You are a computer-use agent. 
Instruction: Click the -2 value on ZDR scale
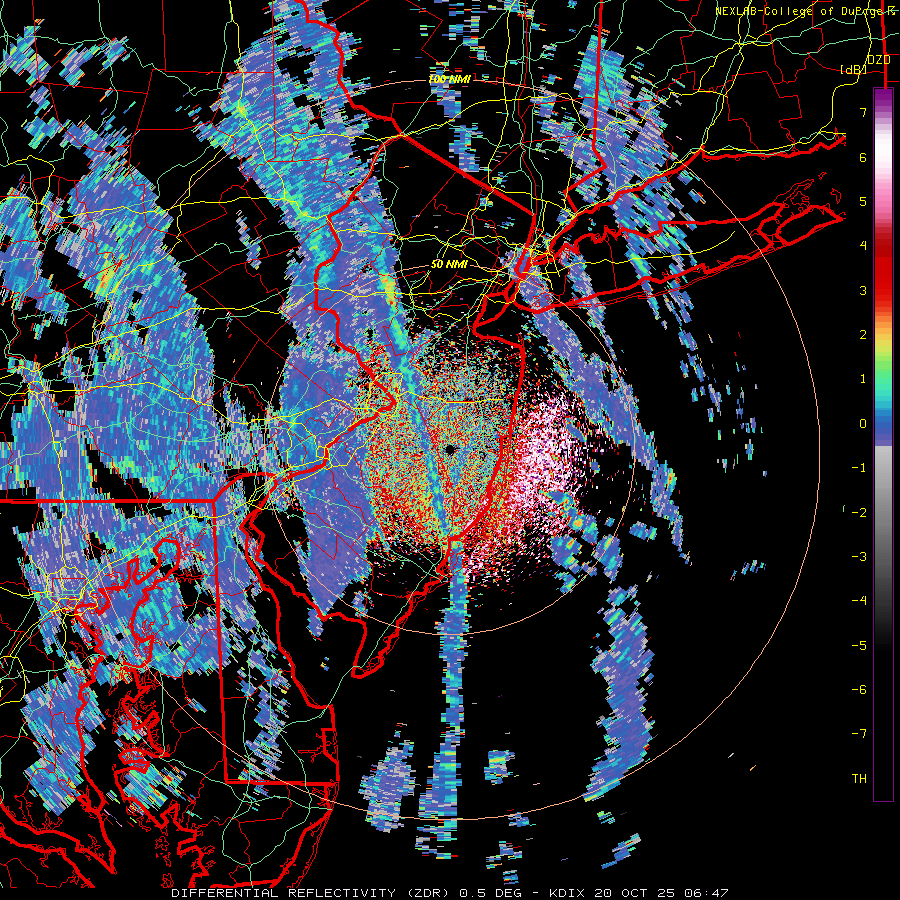coord(859,513)
